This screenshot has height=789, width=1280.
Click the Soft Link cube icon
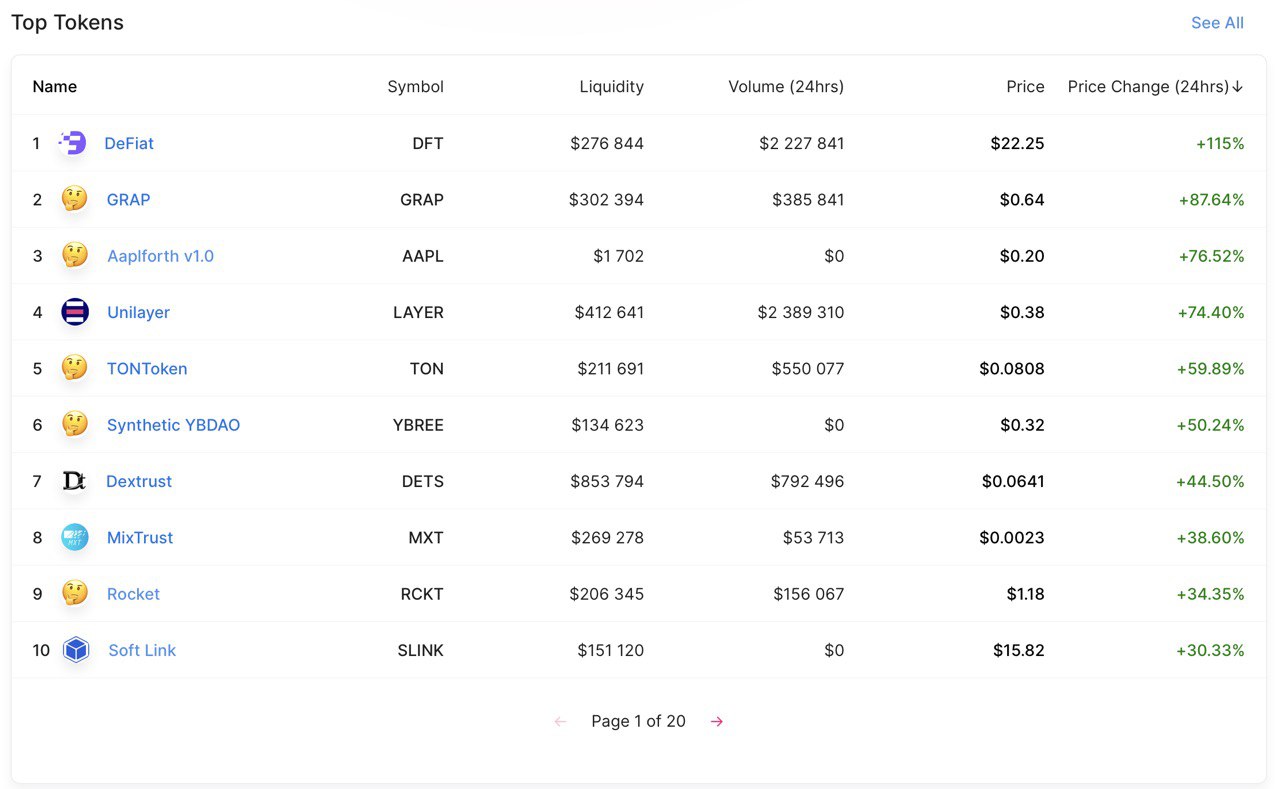pyautogui.click(x=76, y=650)
